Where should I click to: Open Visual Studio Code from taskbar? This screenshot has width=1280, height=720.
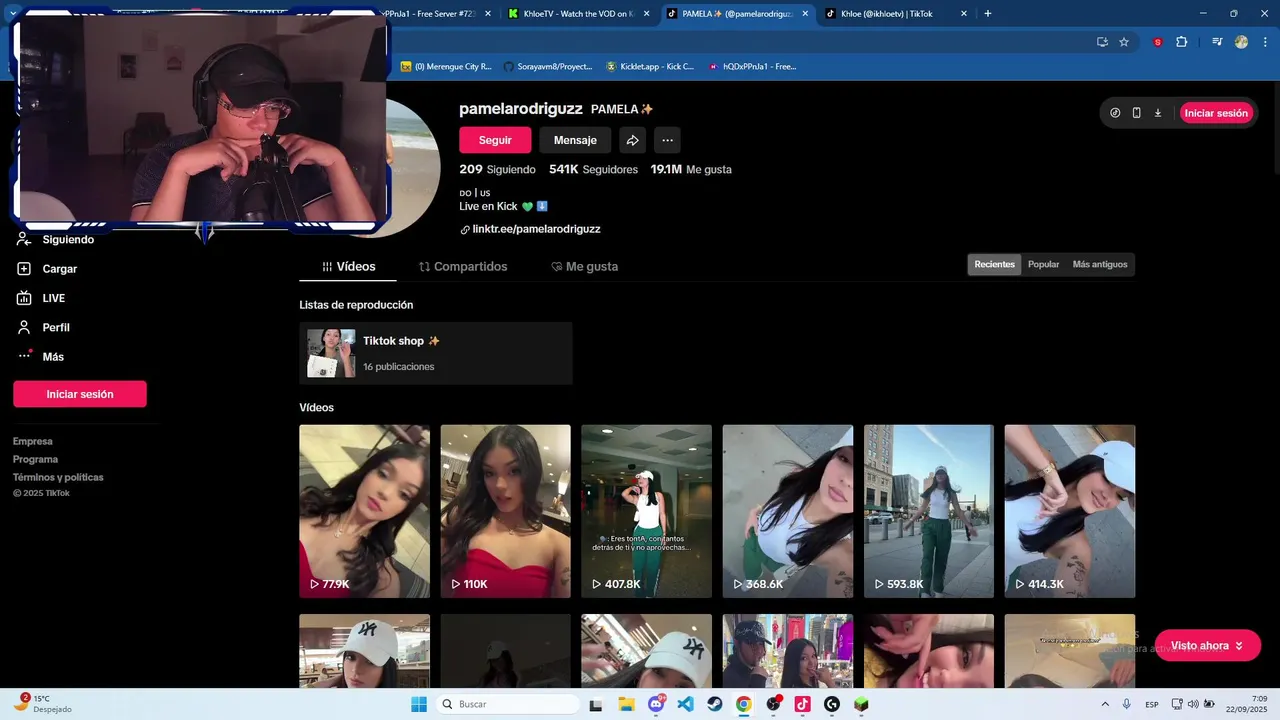coord(685,704)
